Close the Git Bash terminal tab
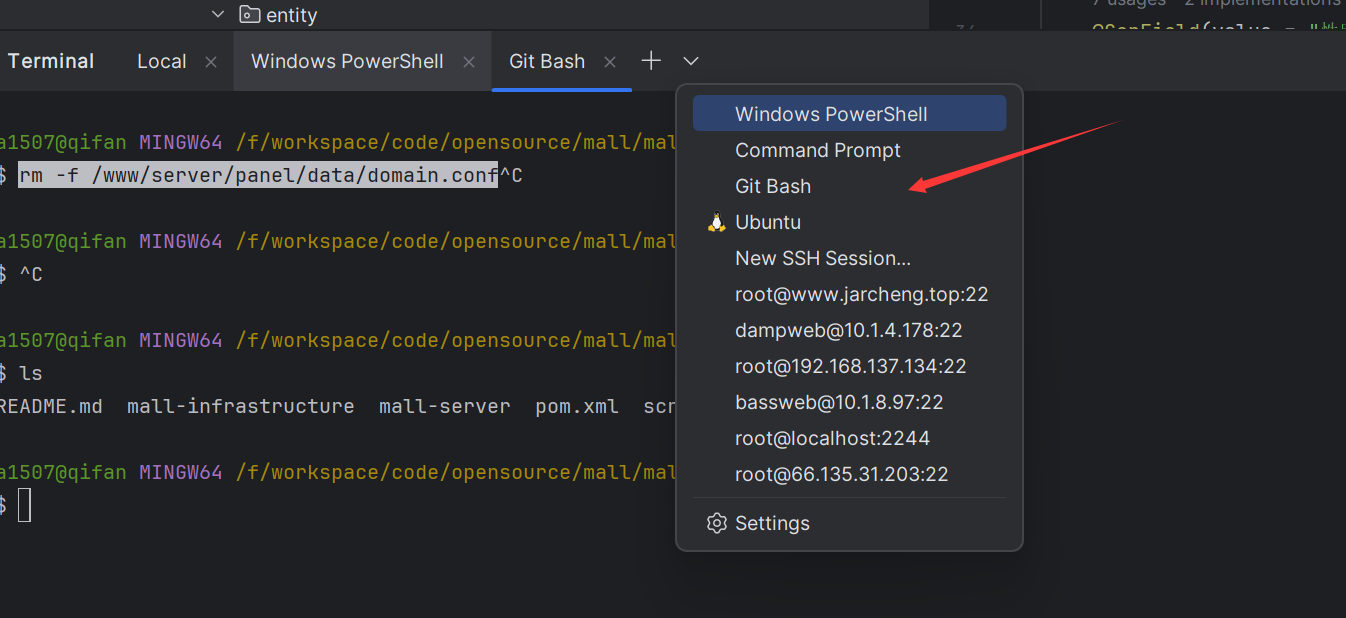 (x=610, y=61)
